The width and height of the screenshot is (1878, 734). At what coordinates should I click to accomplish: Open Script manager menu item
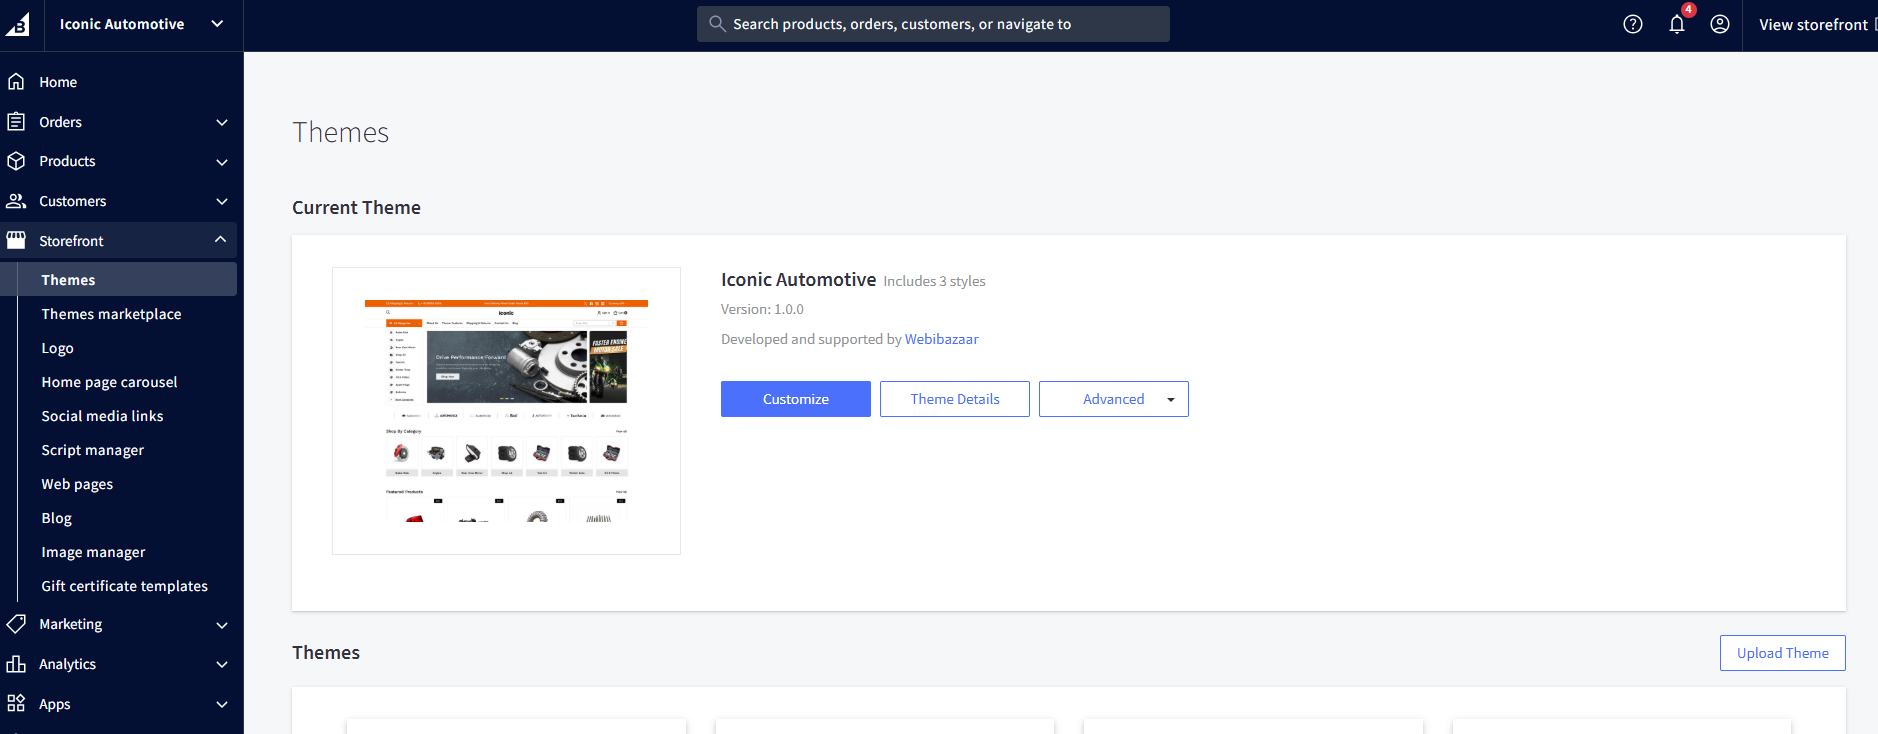[x=92, y=450]
